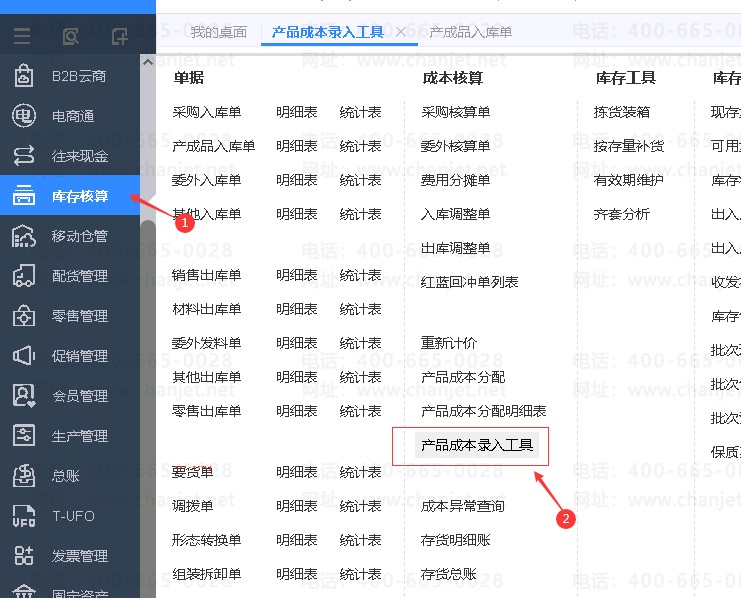Open 委外发料单
This screenshot has width=741, height=598.
tap(207, 343)
